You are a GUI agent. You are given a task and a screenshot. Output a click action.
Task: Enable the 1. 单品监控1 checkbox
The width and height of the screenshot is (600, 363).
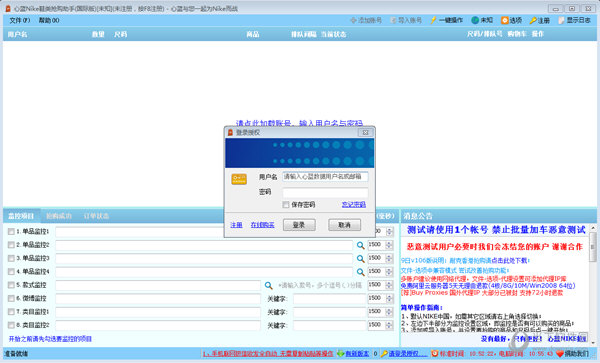coord(11,231)
